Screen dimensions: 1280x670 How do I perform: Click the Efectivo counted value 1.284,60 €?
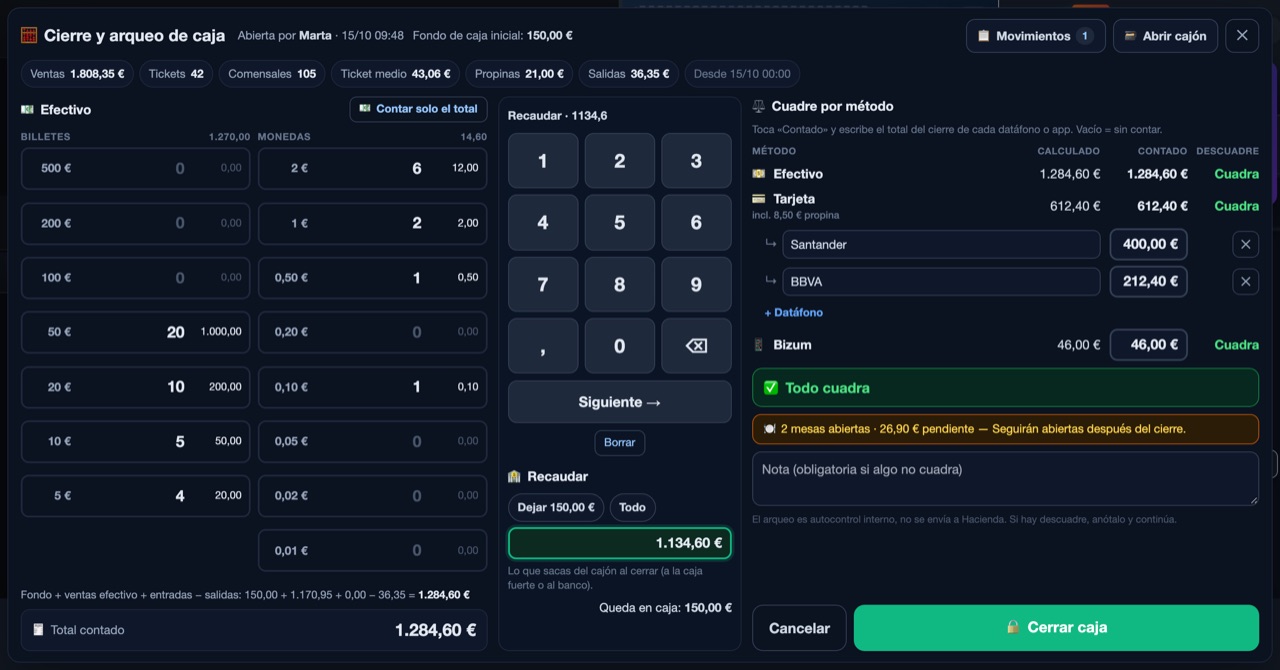(1157, 174)
